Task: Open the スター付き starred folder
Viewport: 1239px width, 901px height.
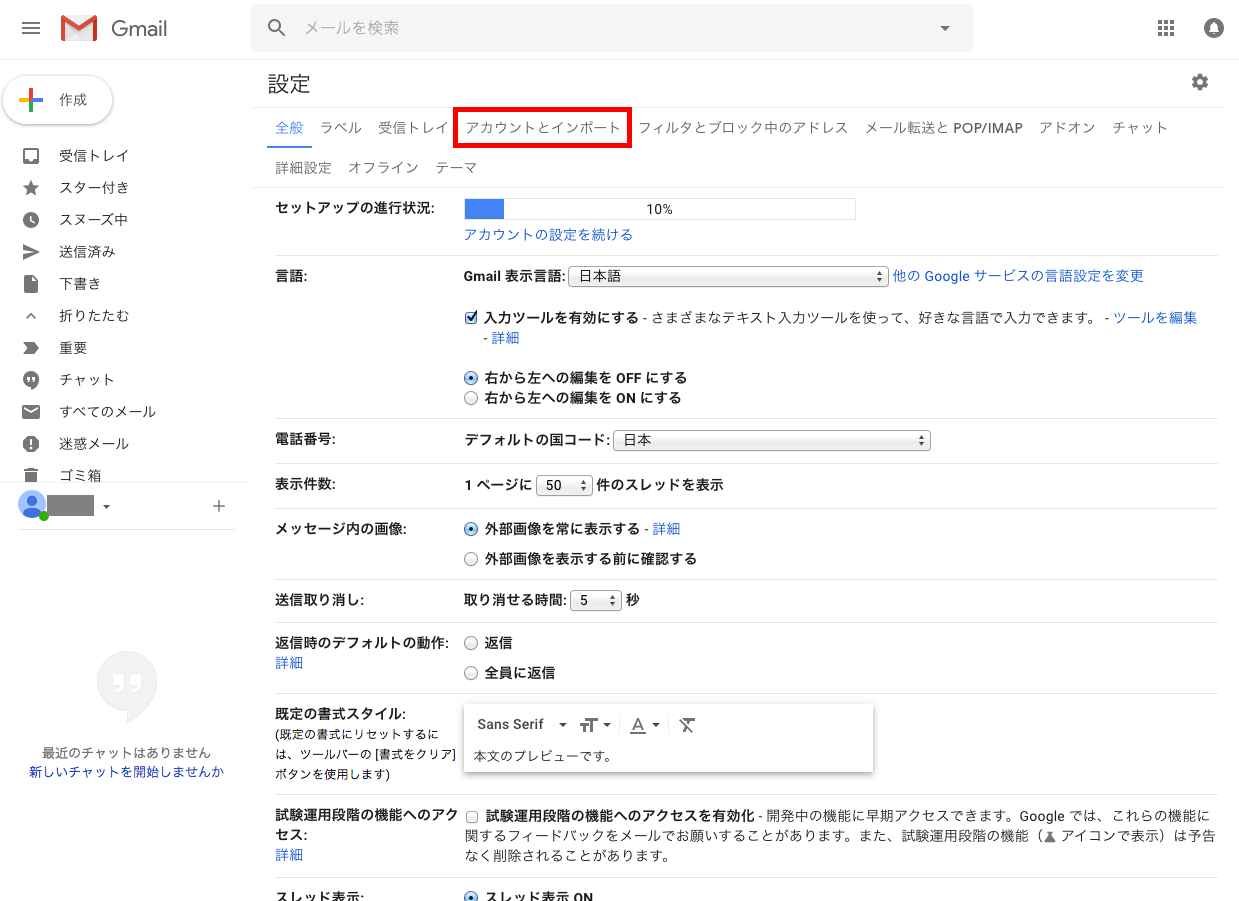Action: [x=93, y=188]
